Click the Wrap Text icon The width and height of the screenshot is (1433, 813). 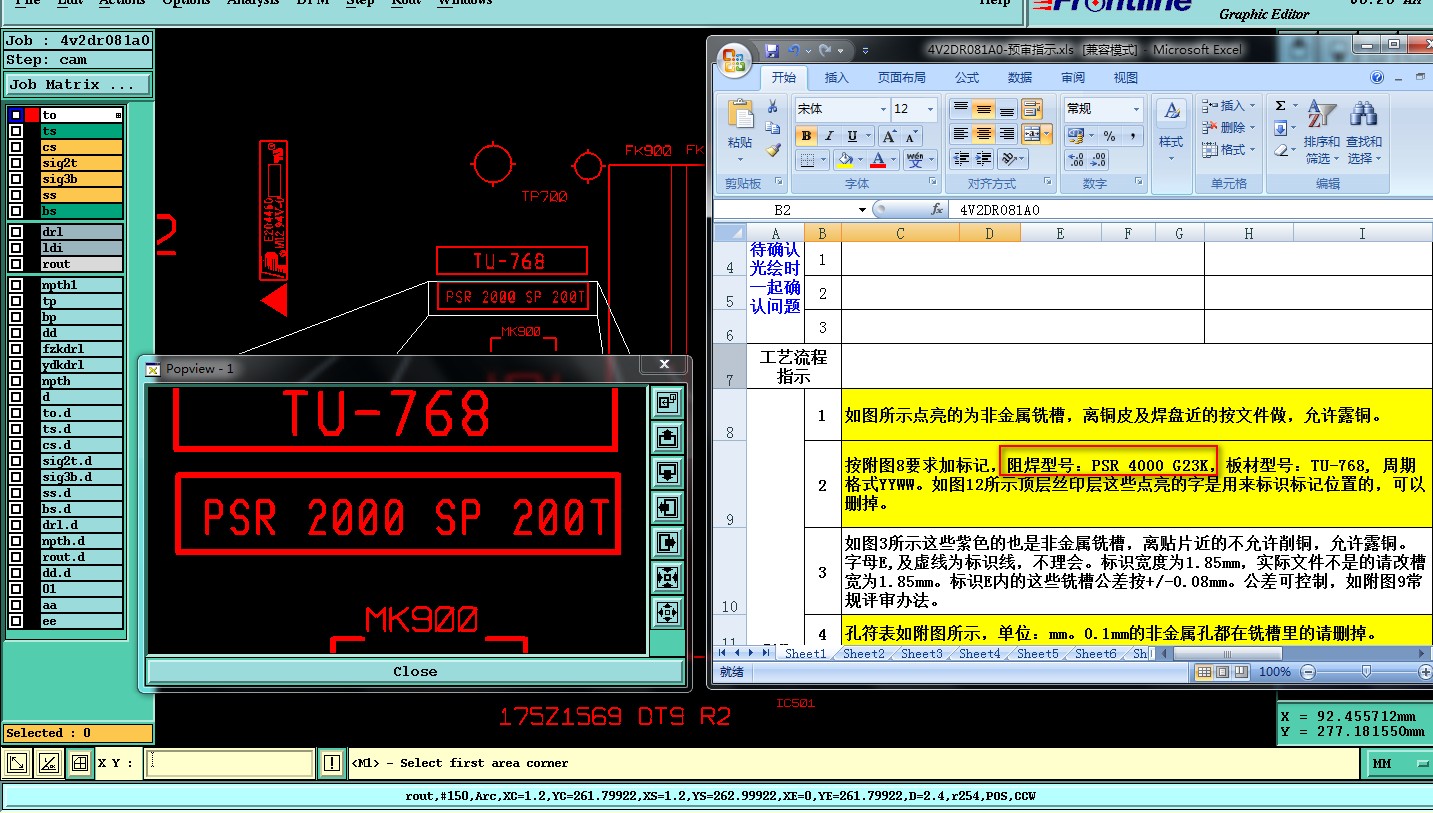click(x=1032, y=108)
